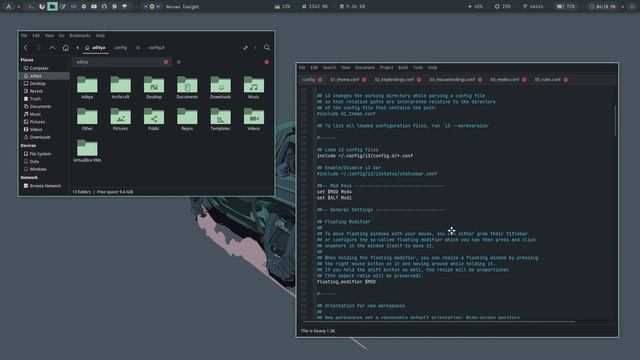Screen dimensions: 640x360
Task: Select the aditya path bar segment
Action: [x=95, y=48]
